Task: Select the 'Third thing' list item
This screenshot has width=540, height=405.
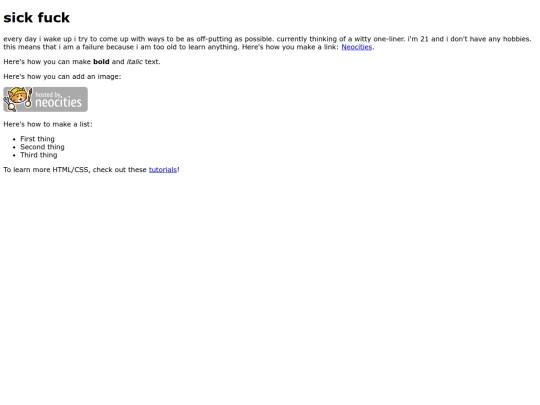Action: [x=39, y=155]
